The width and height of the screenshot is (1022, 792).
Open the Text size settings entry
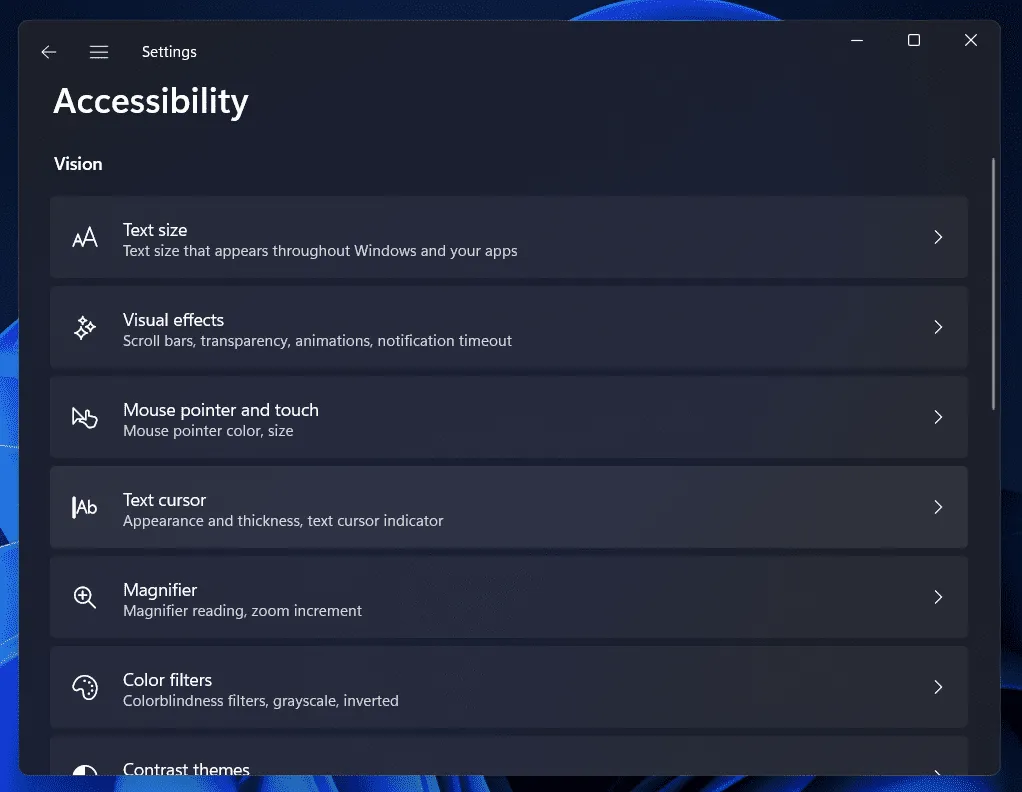(509, 237)
